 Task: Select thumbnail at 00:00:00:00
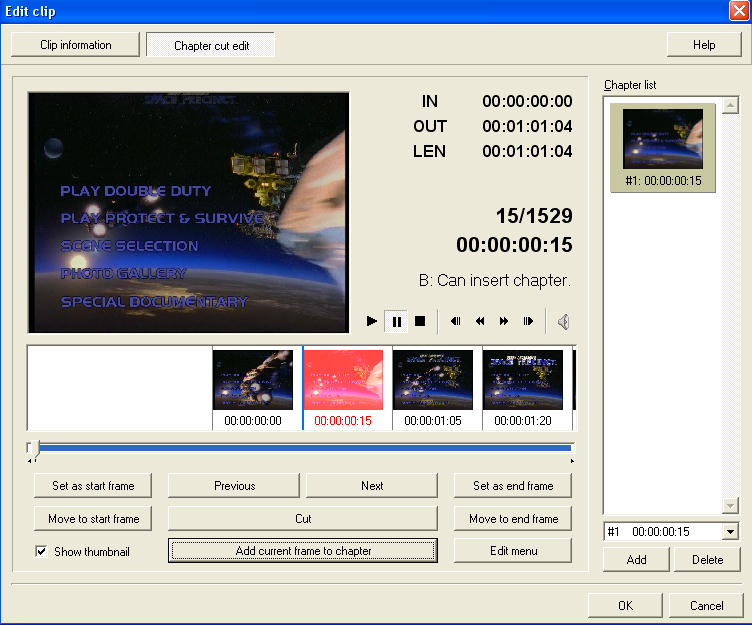[x=253, y=380]
